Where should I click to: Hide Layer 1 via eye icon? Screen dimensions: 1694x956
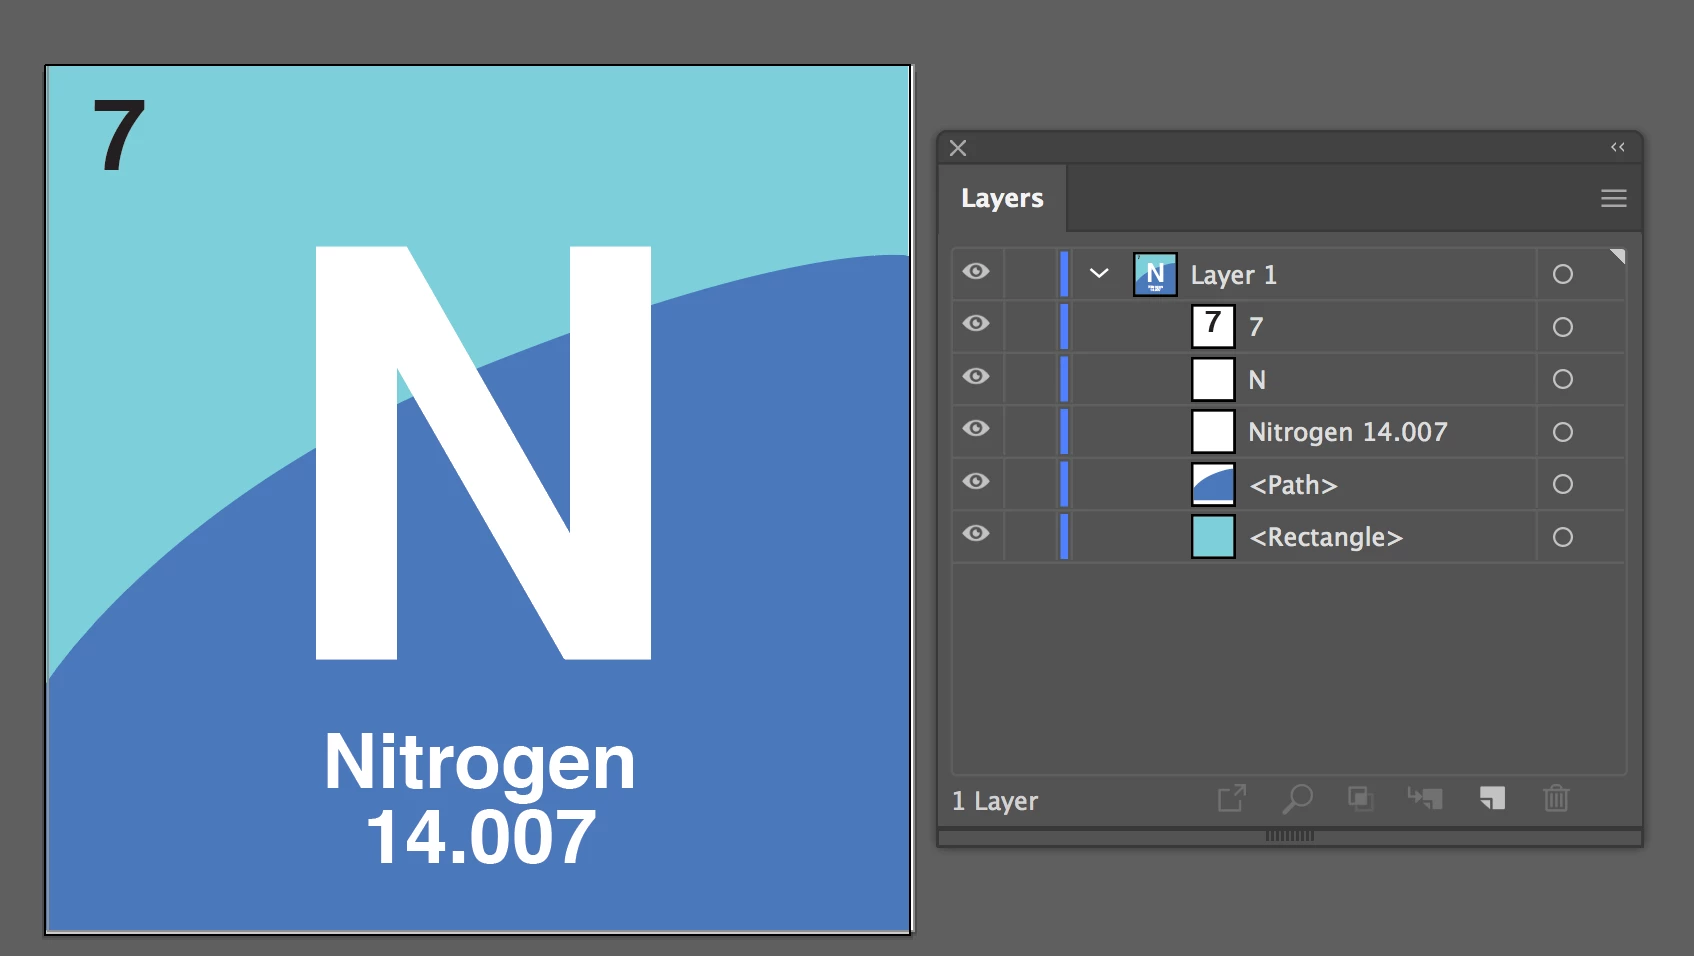(976, 272)
